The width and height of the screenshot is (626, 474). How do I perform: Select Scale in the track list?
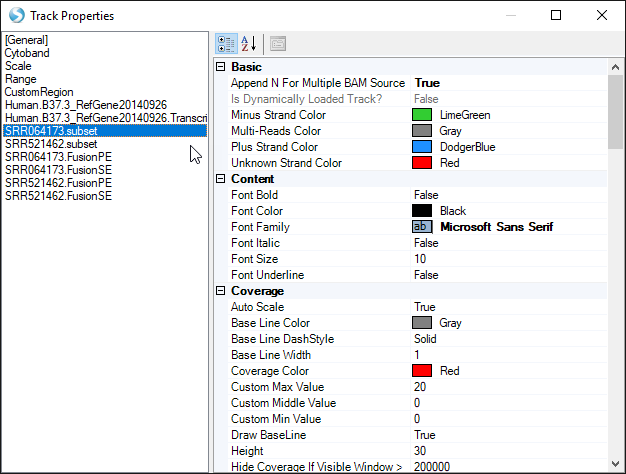coord(105,66)
